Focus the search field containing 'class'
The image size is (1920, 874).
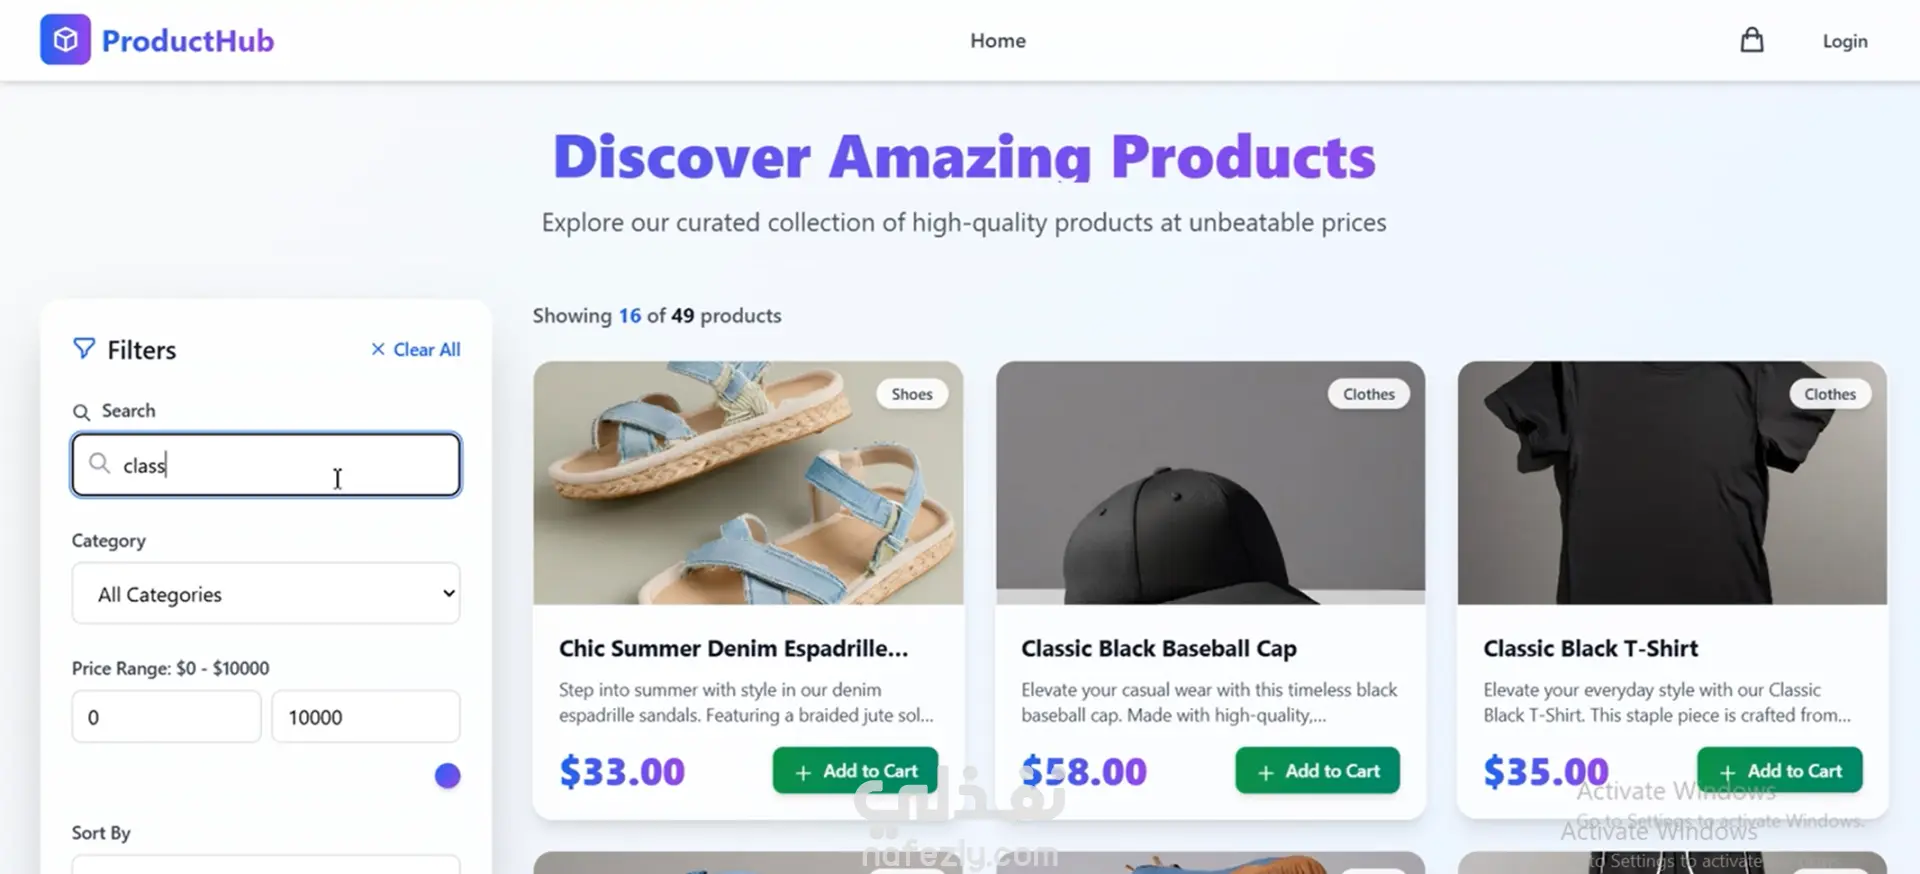pyautogui.click(x=266, y=464)
